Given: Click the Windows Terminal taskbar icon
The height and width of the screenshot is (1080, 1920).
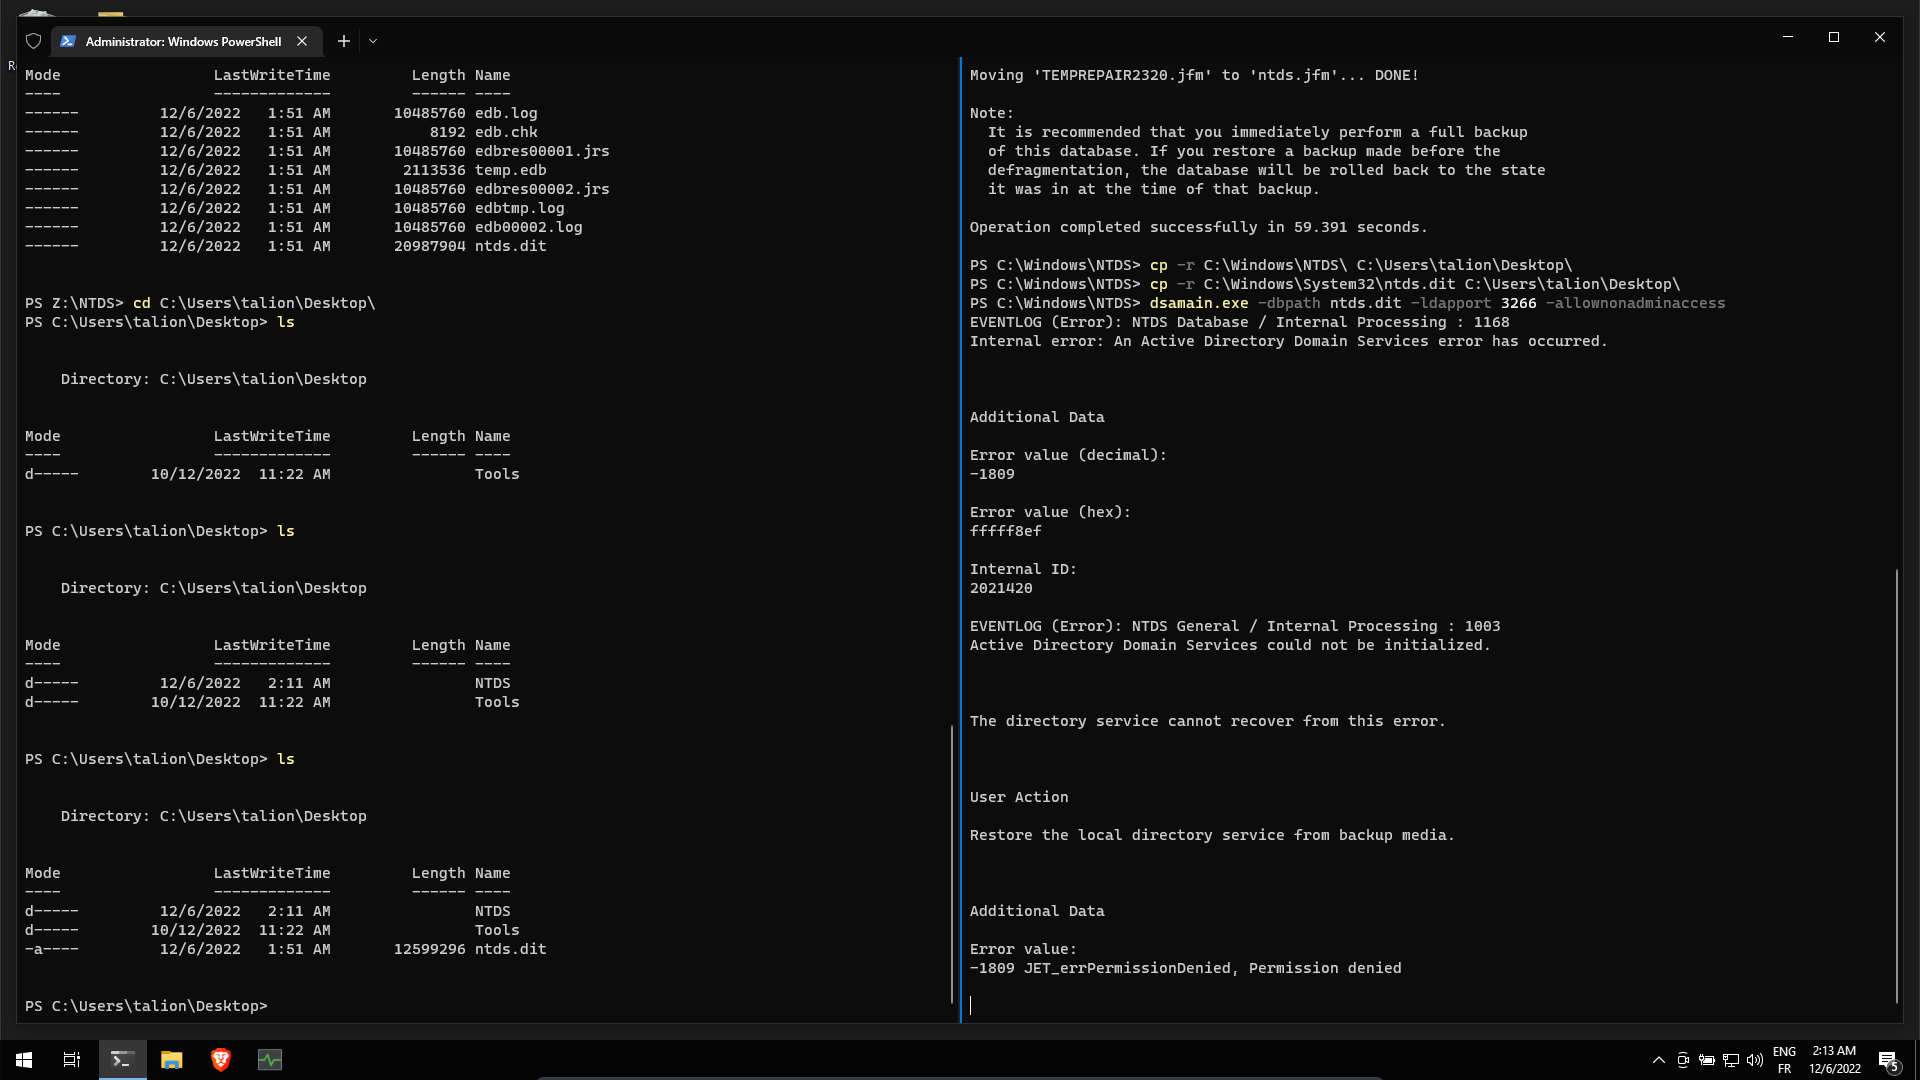Looking at the screenshot, I should pyautogui.click(x=122, y=1060).
